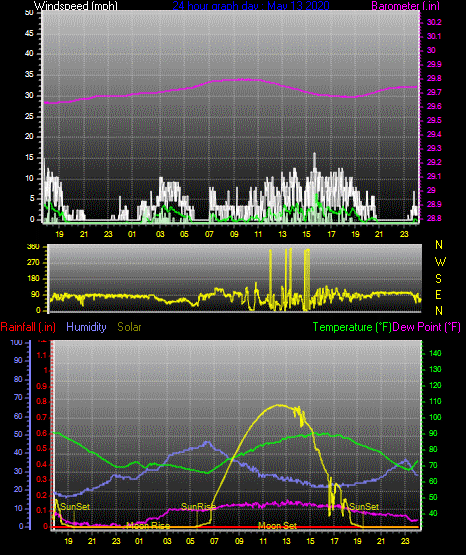Viewport: 466px width, 555px height.
Task: Click the "28.9" barometer axis value
Action: coord(434,205)
